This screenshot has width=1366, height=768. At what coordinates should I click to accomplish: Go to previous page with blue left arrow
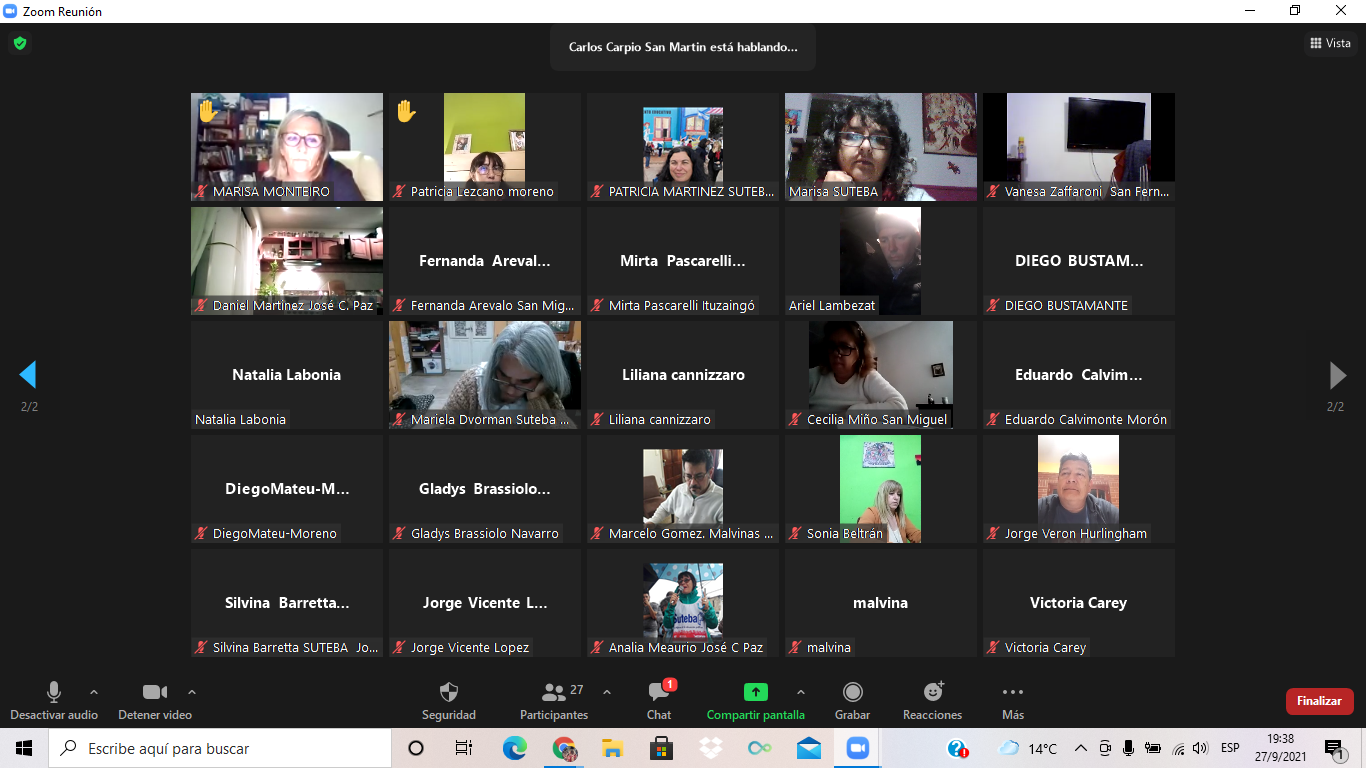[28, 375]
